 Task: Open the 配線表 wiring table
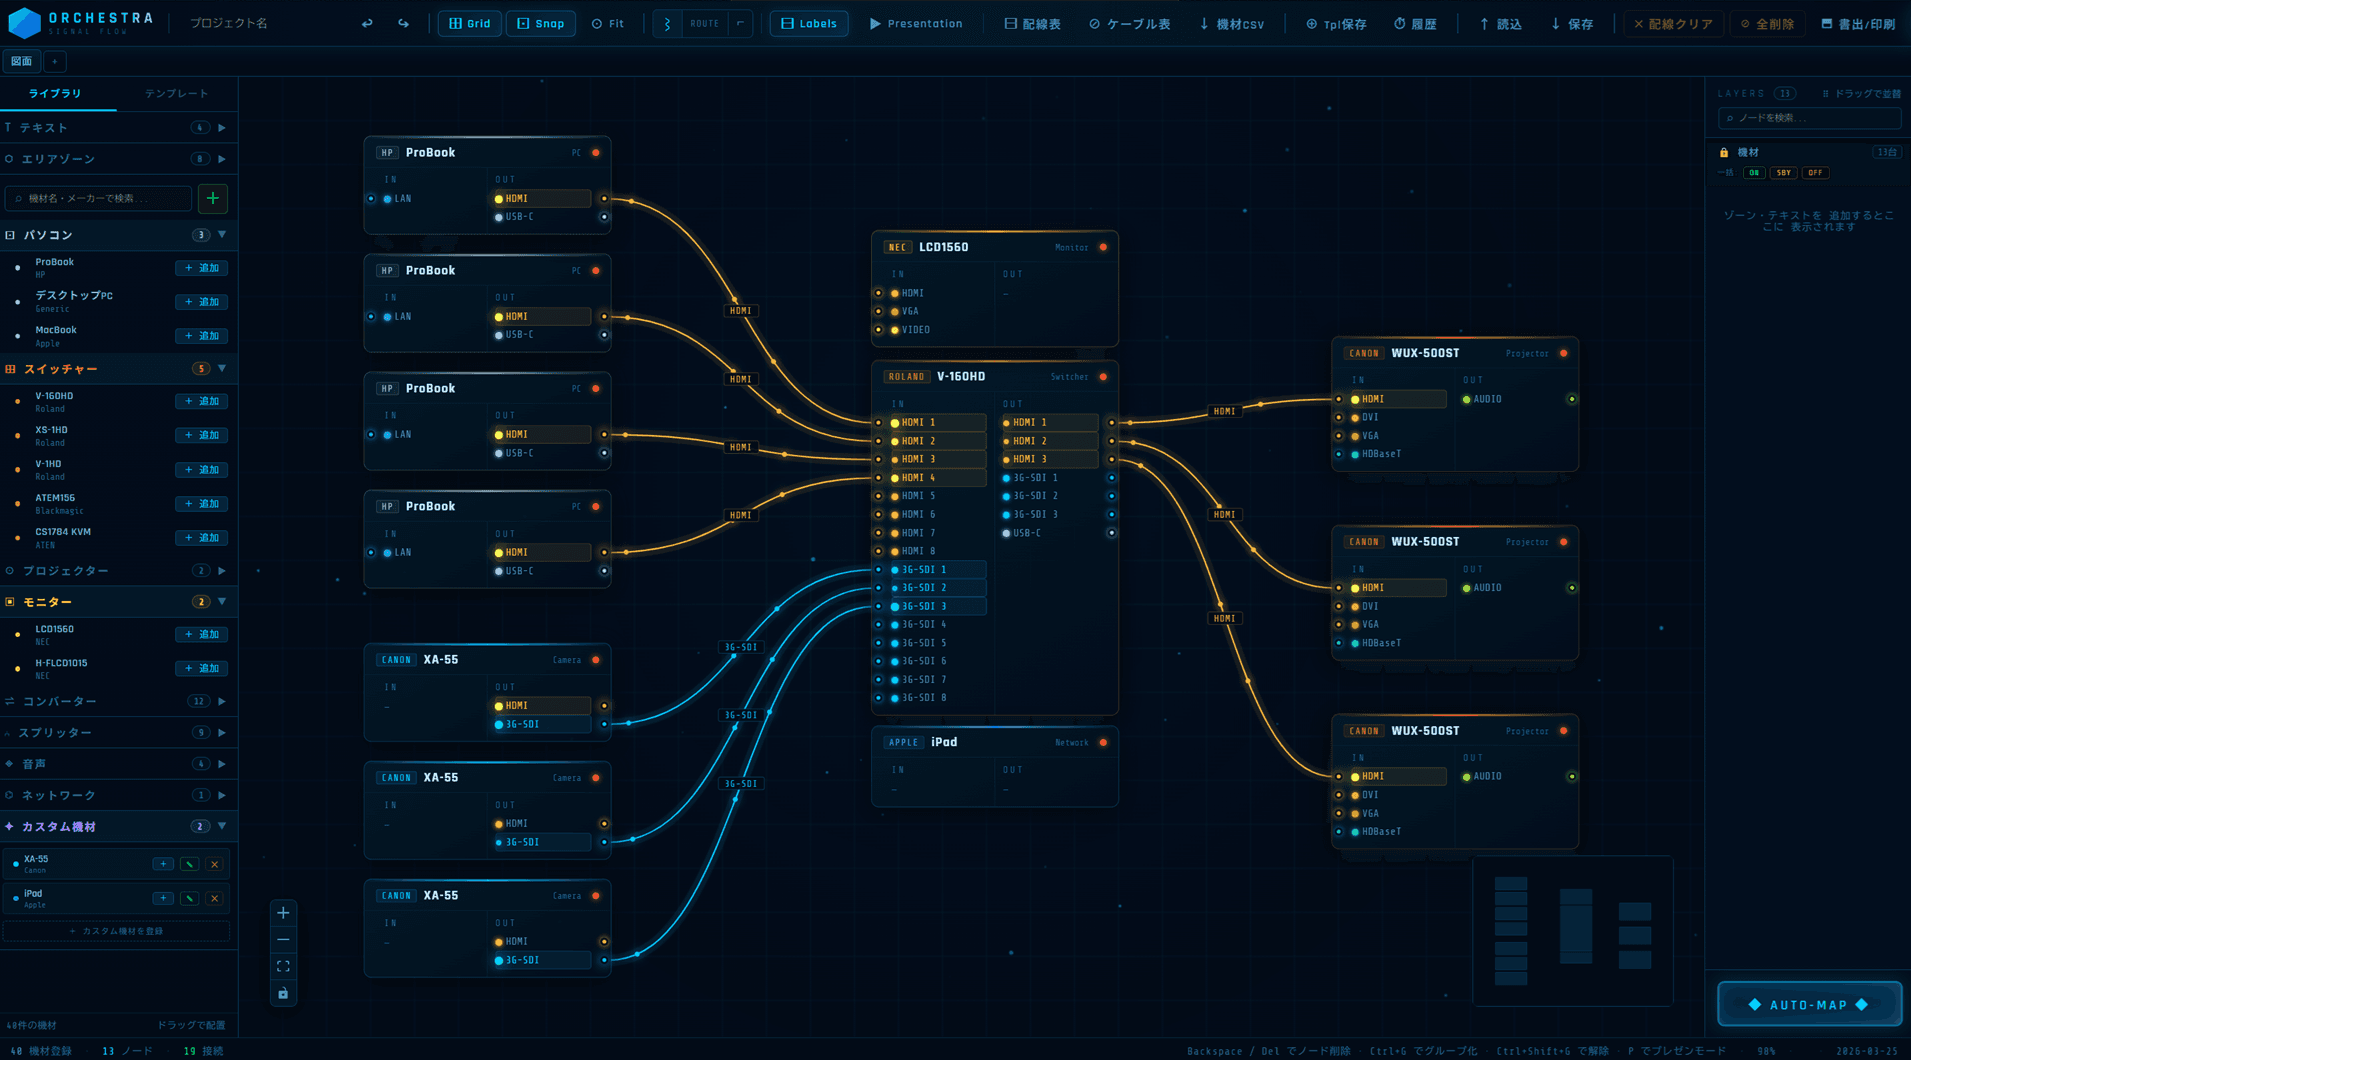[x=1032, y=23]
